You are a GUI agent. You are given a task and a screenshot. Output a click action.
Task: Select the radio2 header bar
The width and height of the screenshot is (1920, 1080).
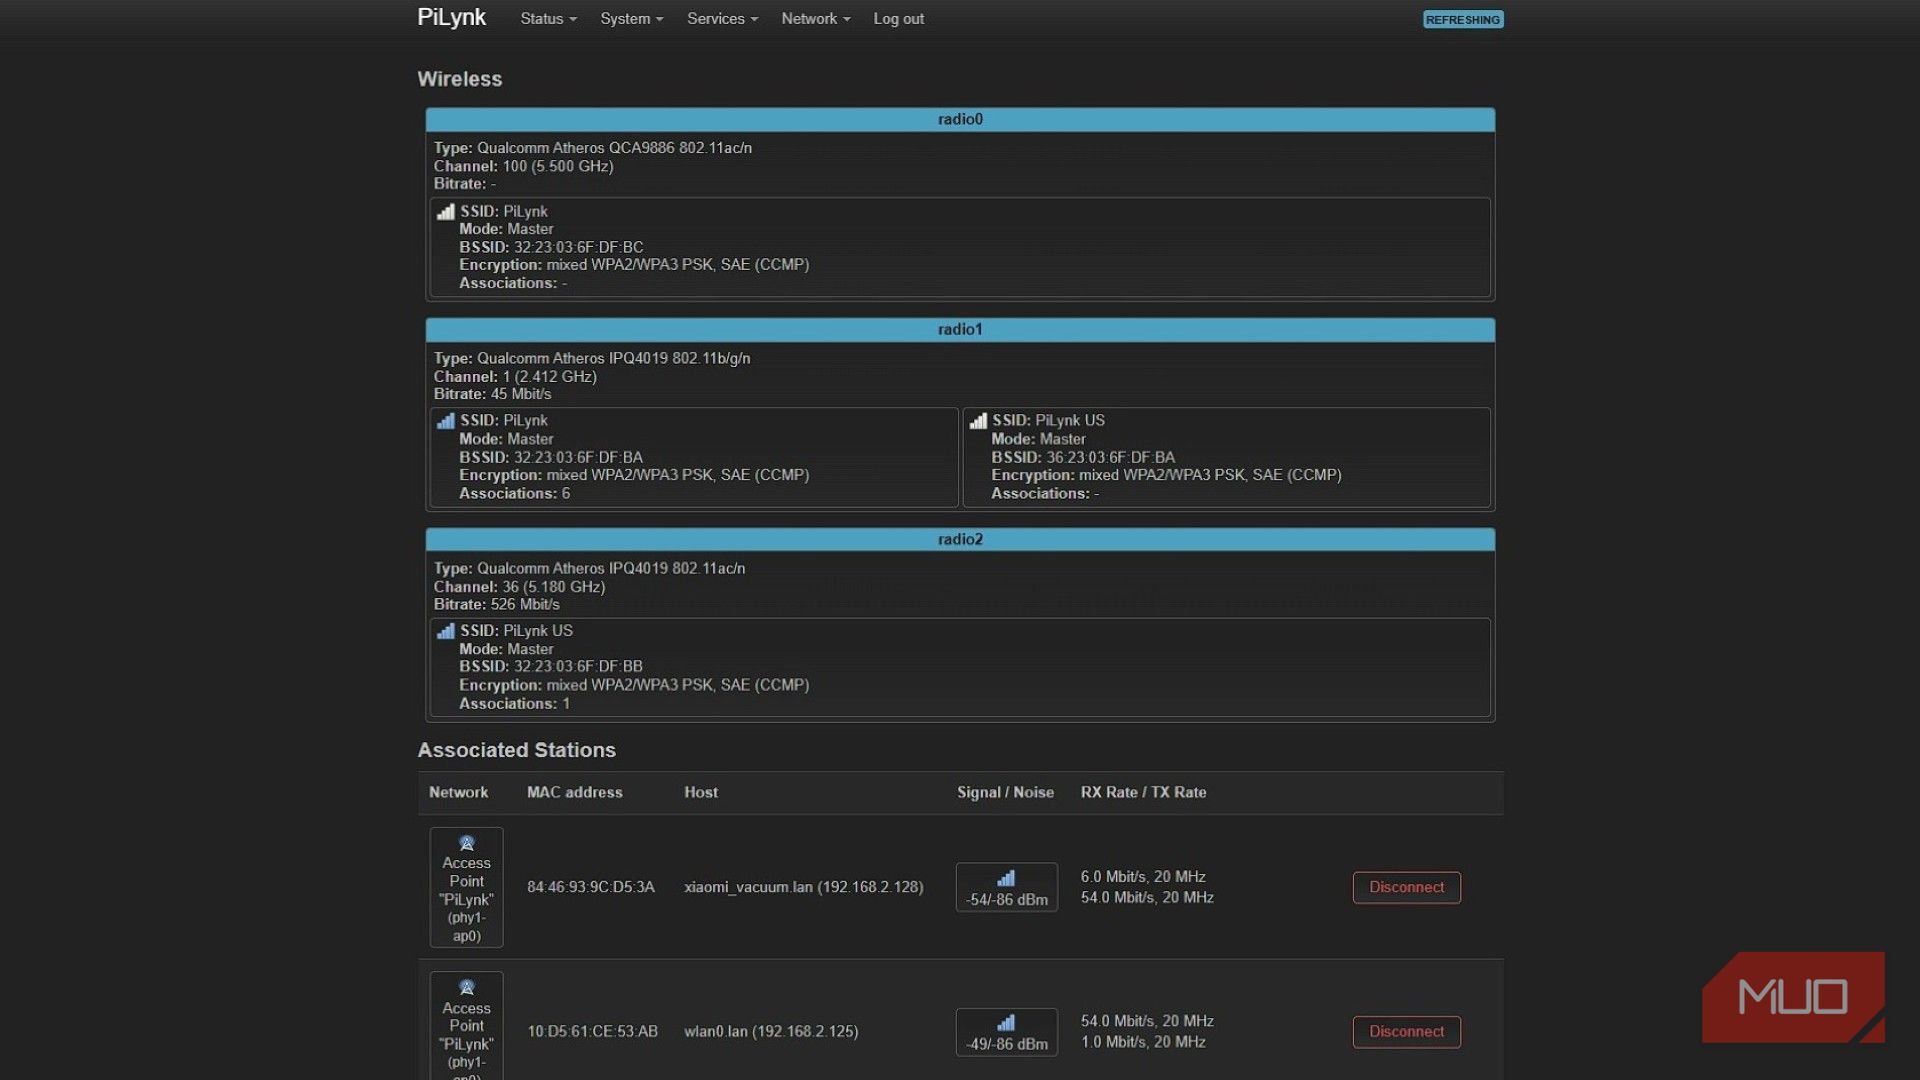pos(960,539)
